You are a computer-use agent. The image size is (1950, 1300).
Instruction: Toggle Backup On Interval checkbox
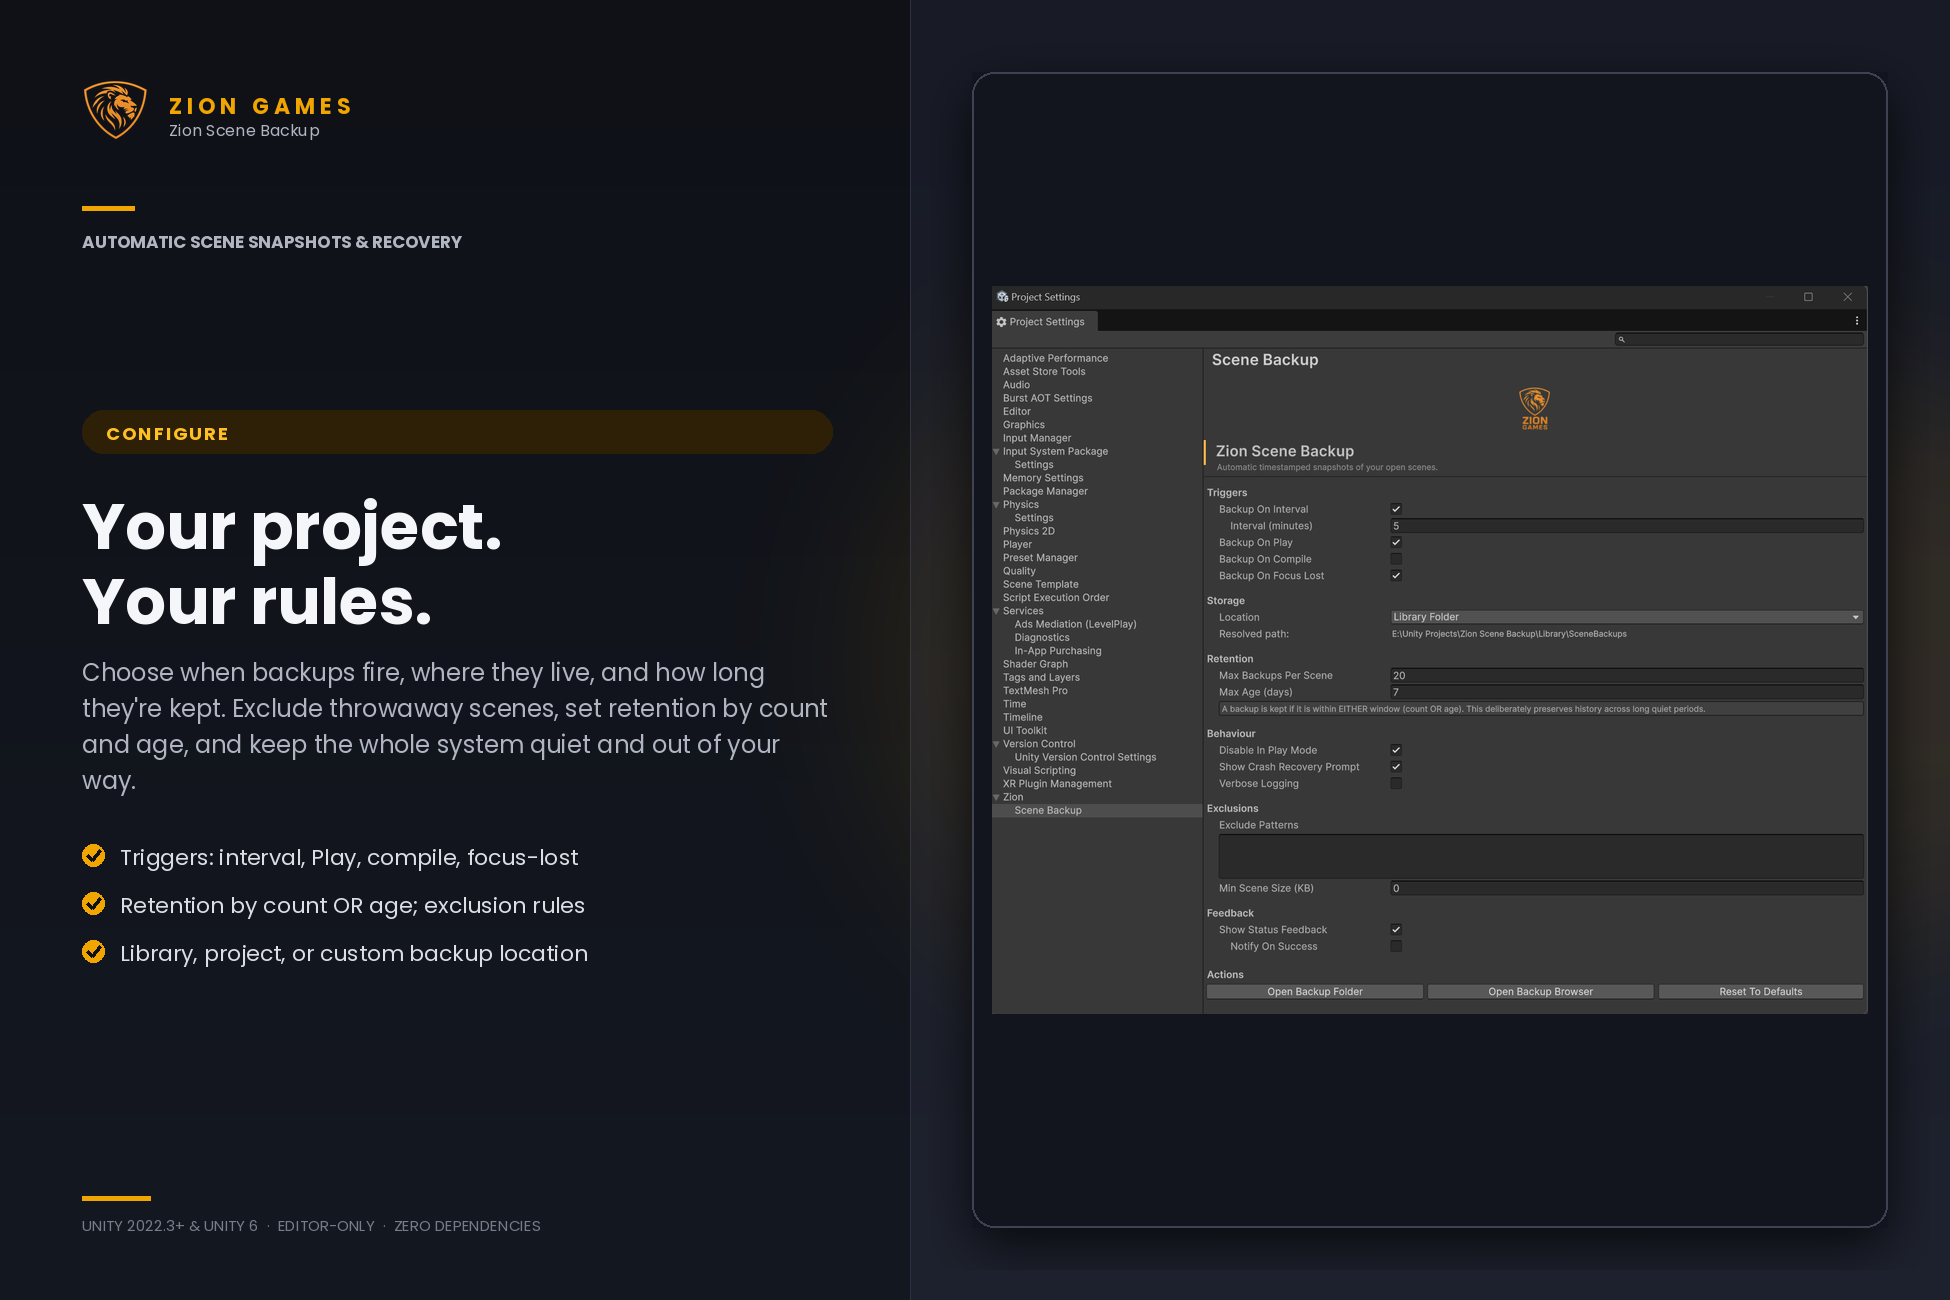tap(1396, 509)
